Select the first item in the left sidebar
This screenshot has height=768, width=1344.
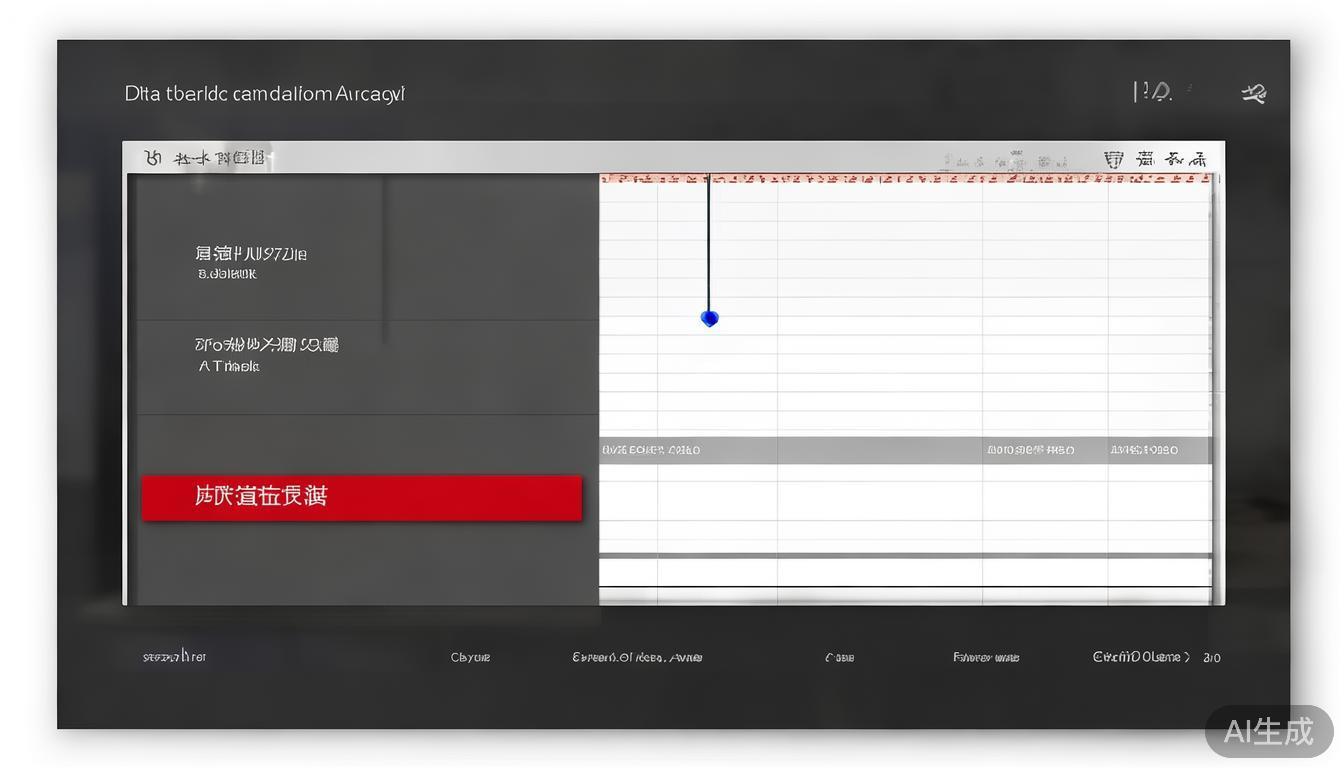click(252, 261)
